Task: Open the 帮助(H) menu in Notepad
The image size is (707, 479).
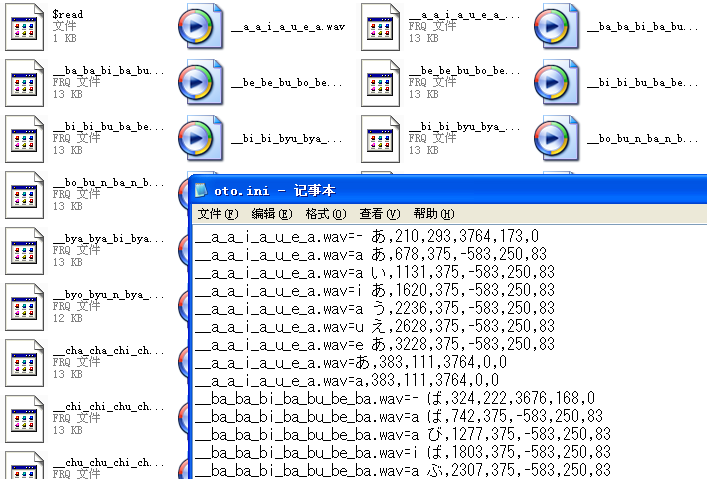Action: (x=434, y=214)
